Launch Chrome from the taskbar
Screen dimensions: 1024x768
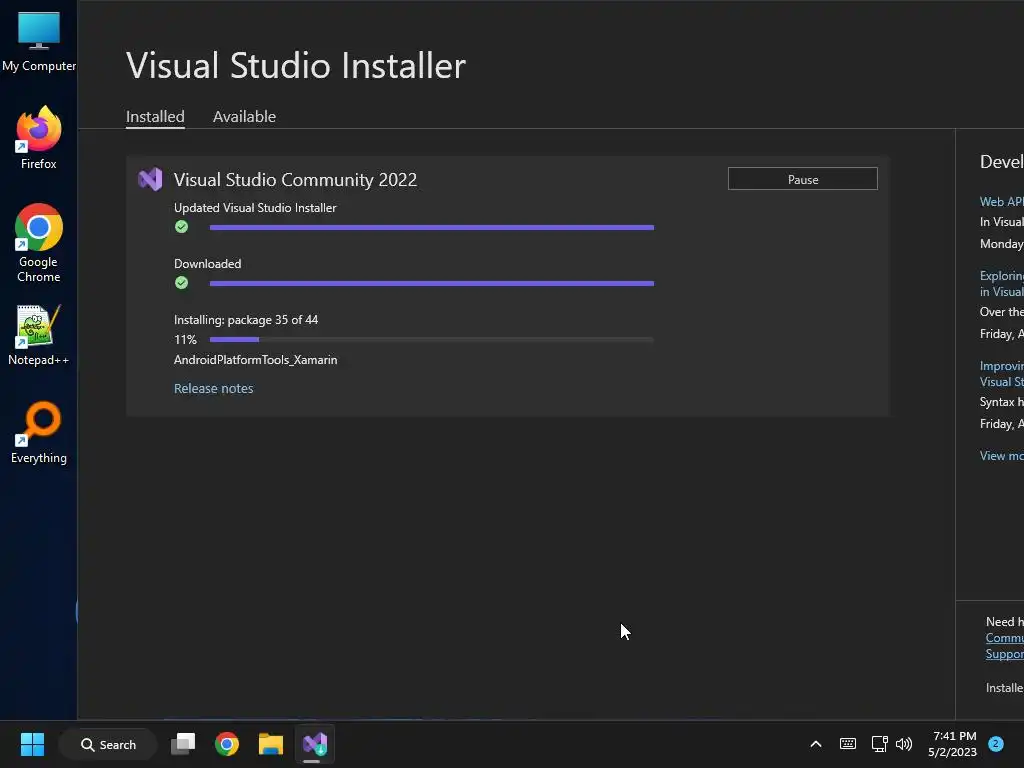tap(227, 744)
